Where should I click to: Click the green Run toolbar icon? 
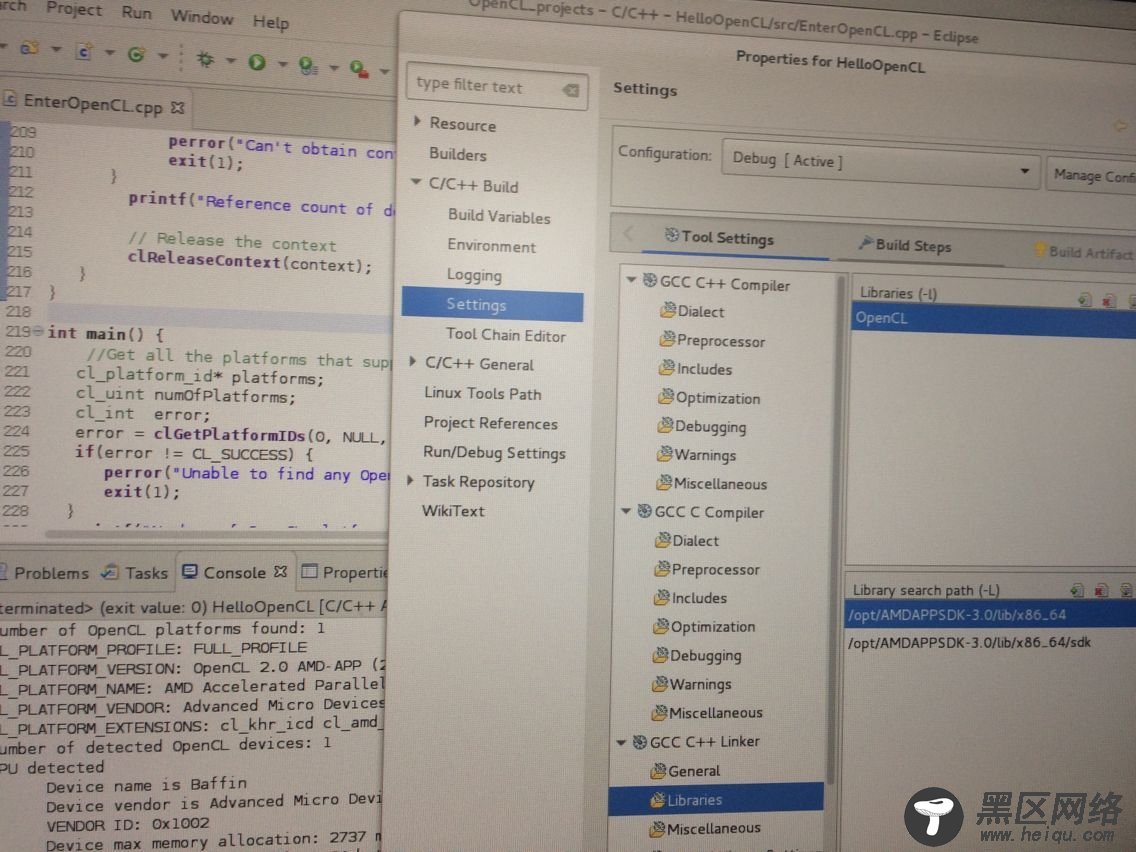(x=256, y=62)
